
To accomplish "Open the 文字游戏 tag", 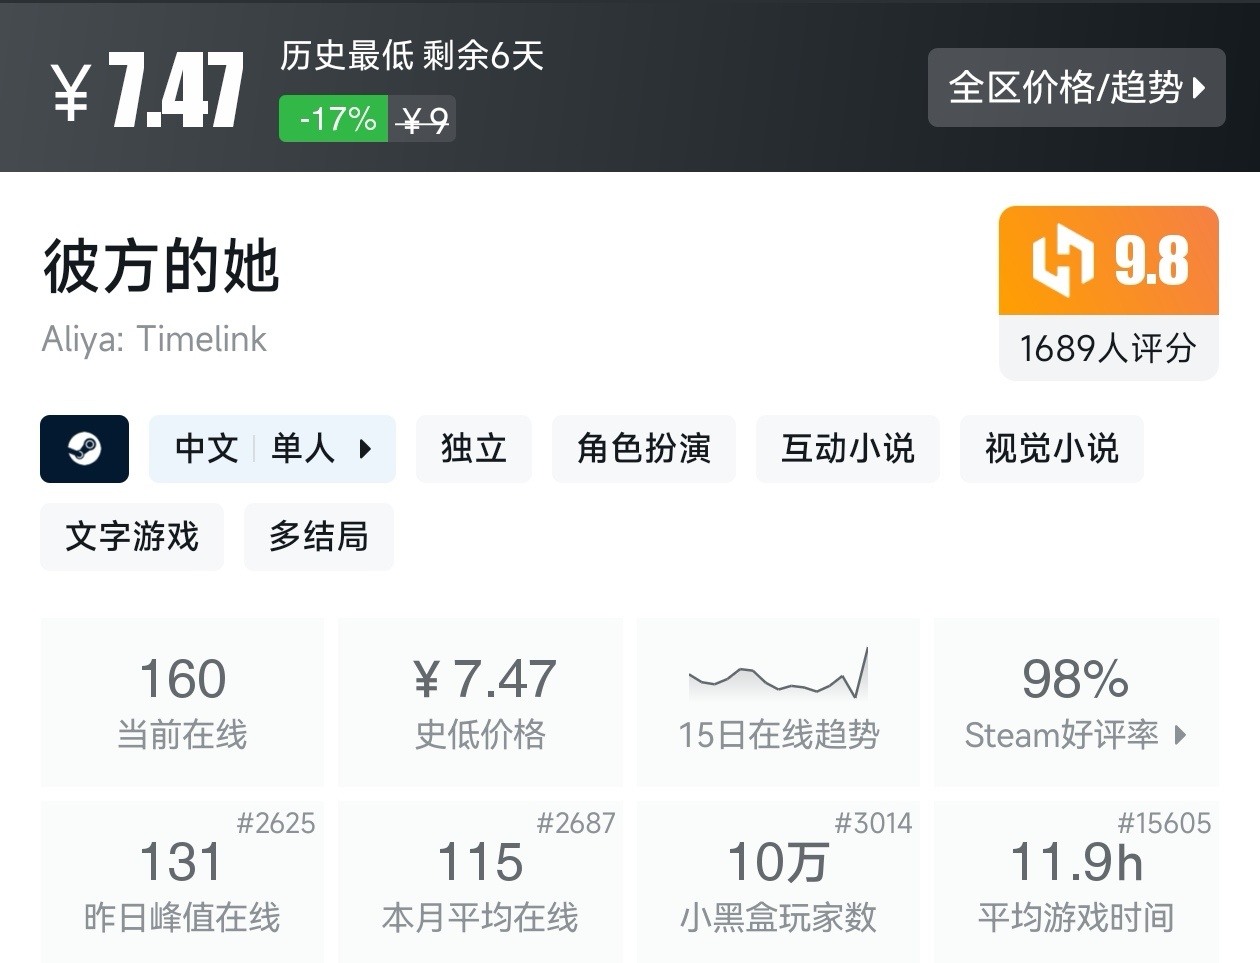I will 131,537.
